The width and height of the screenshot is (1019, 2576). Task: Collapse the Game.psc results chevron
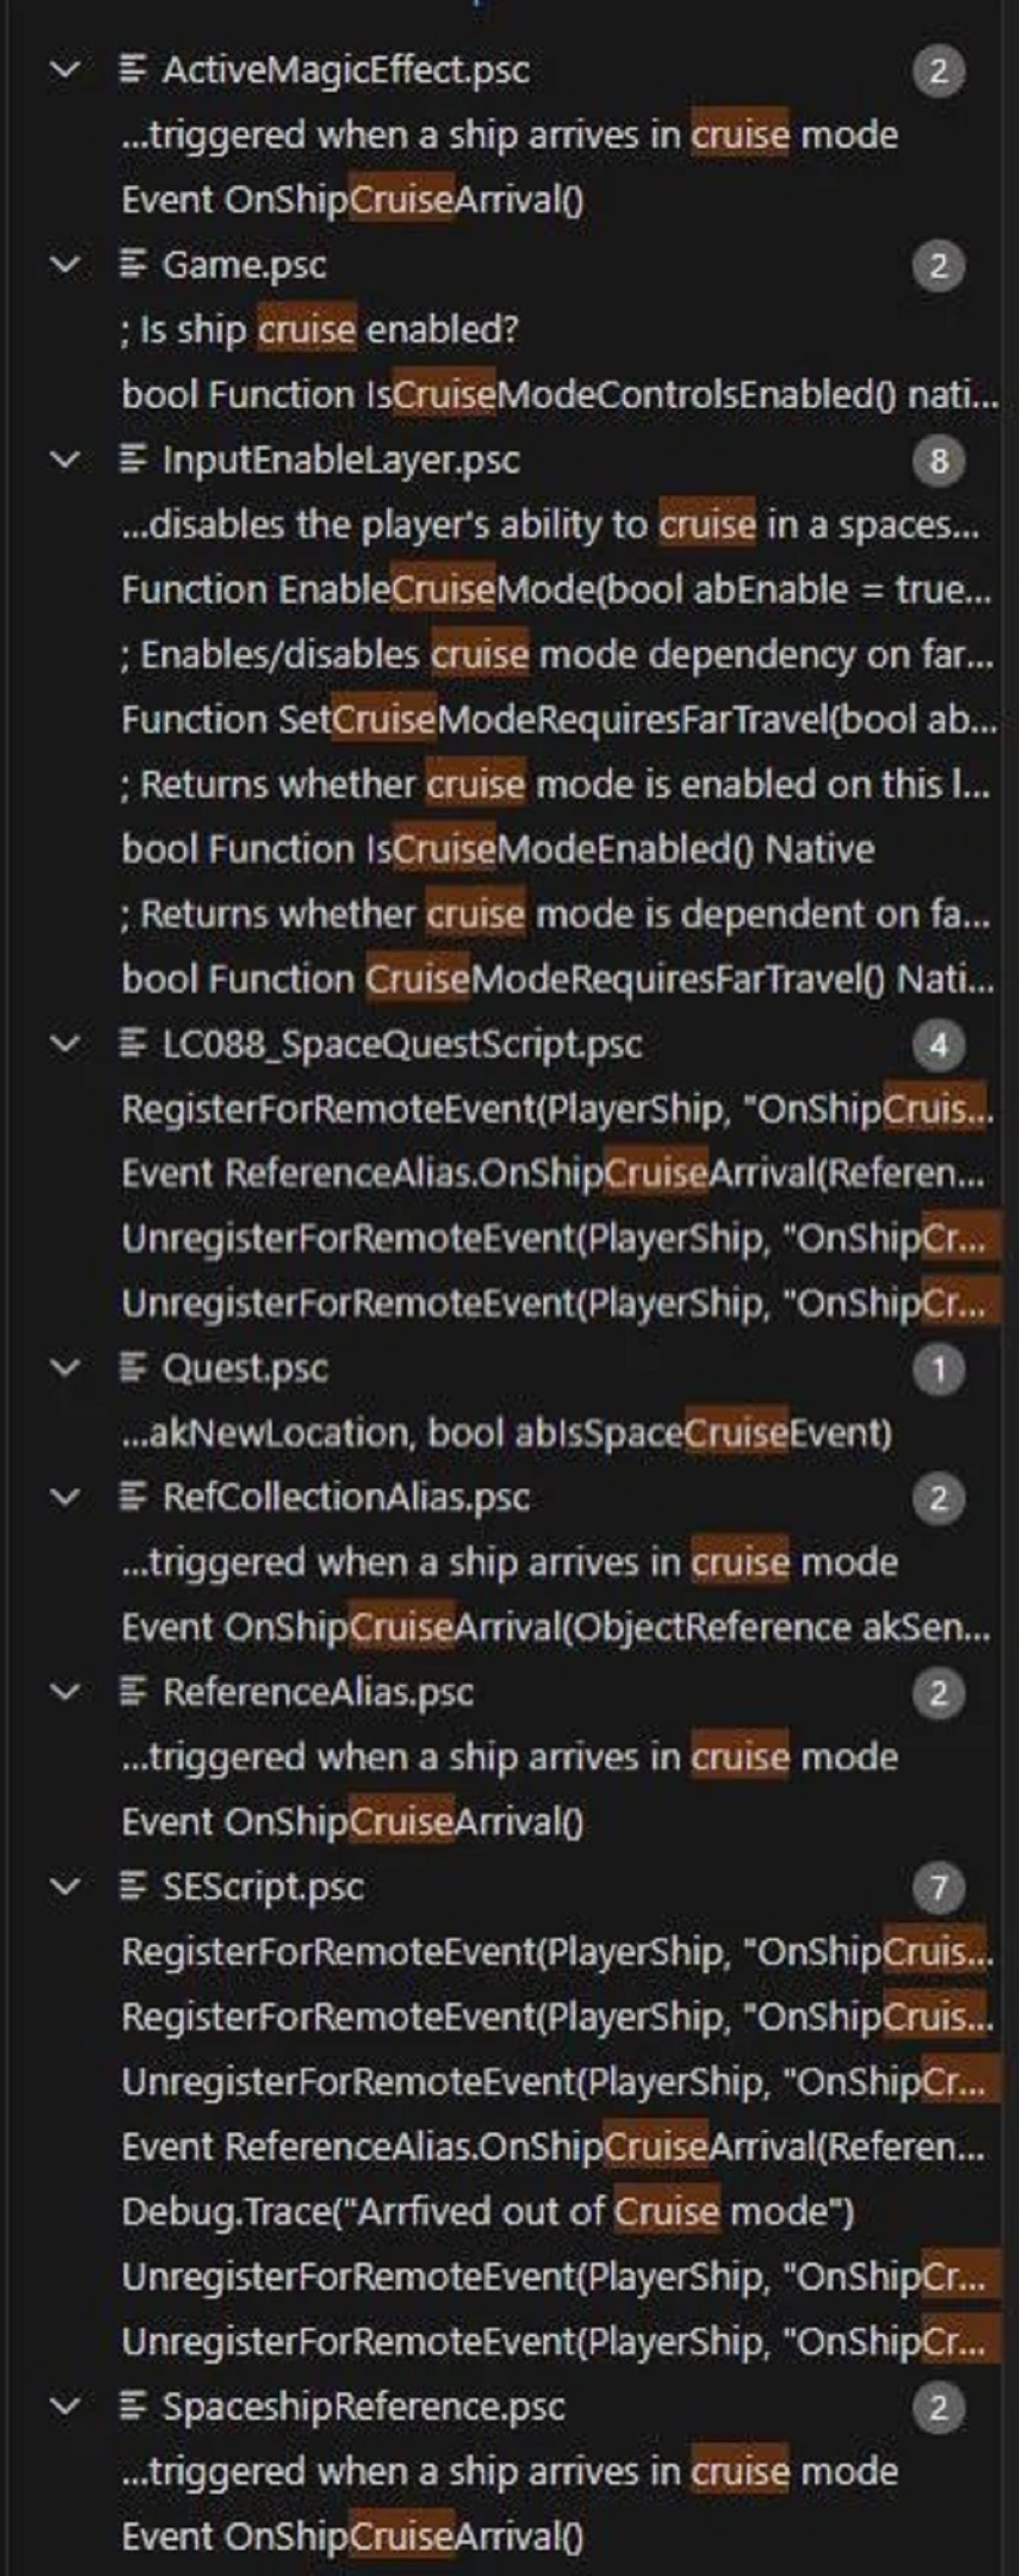tap(66, 265)
